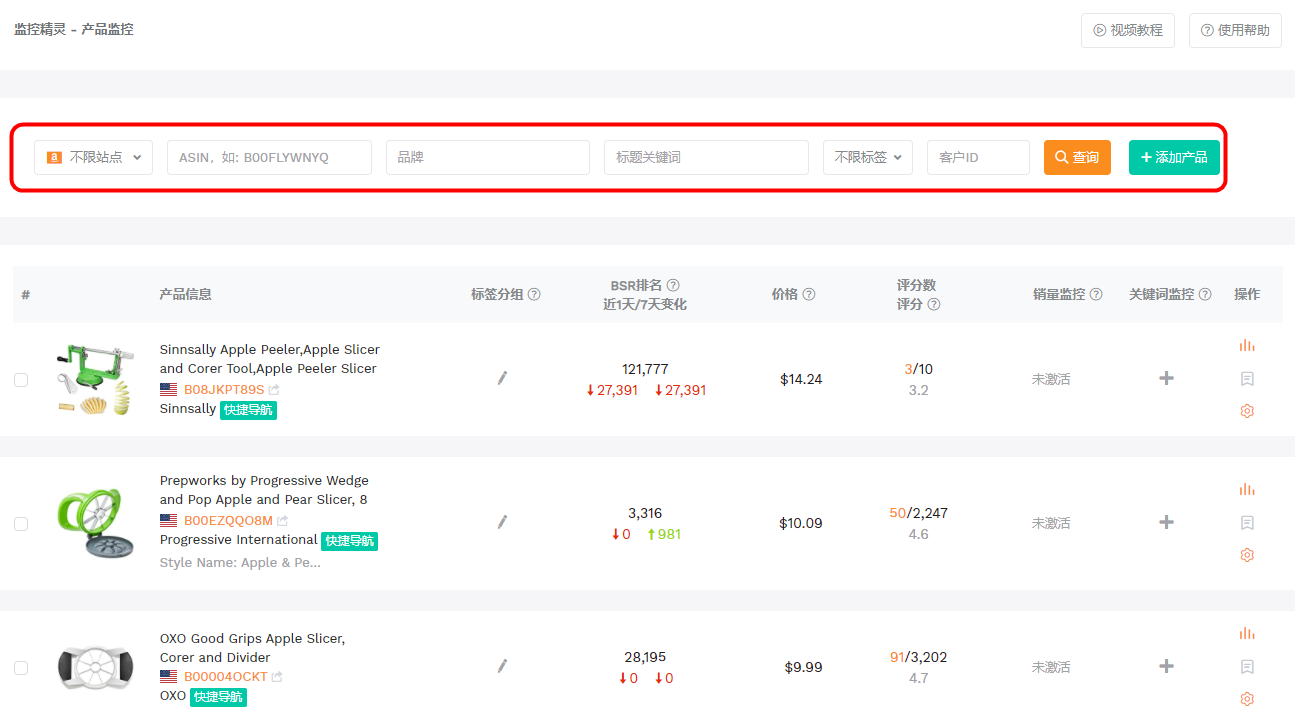Click the green 添加产品 button
Image resolution: width=1295 pixels, height=722 pixels.
coord(1174,157)
